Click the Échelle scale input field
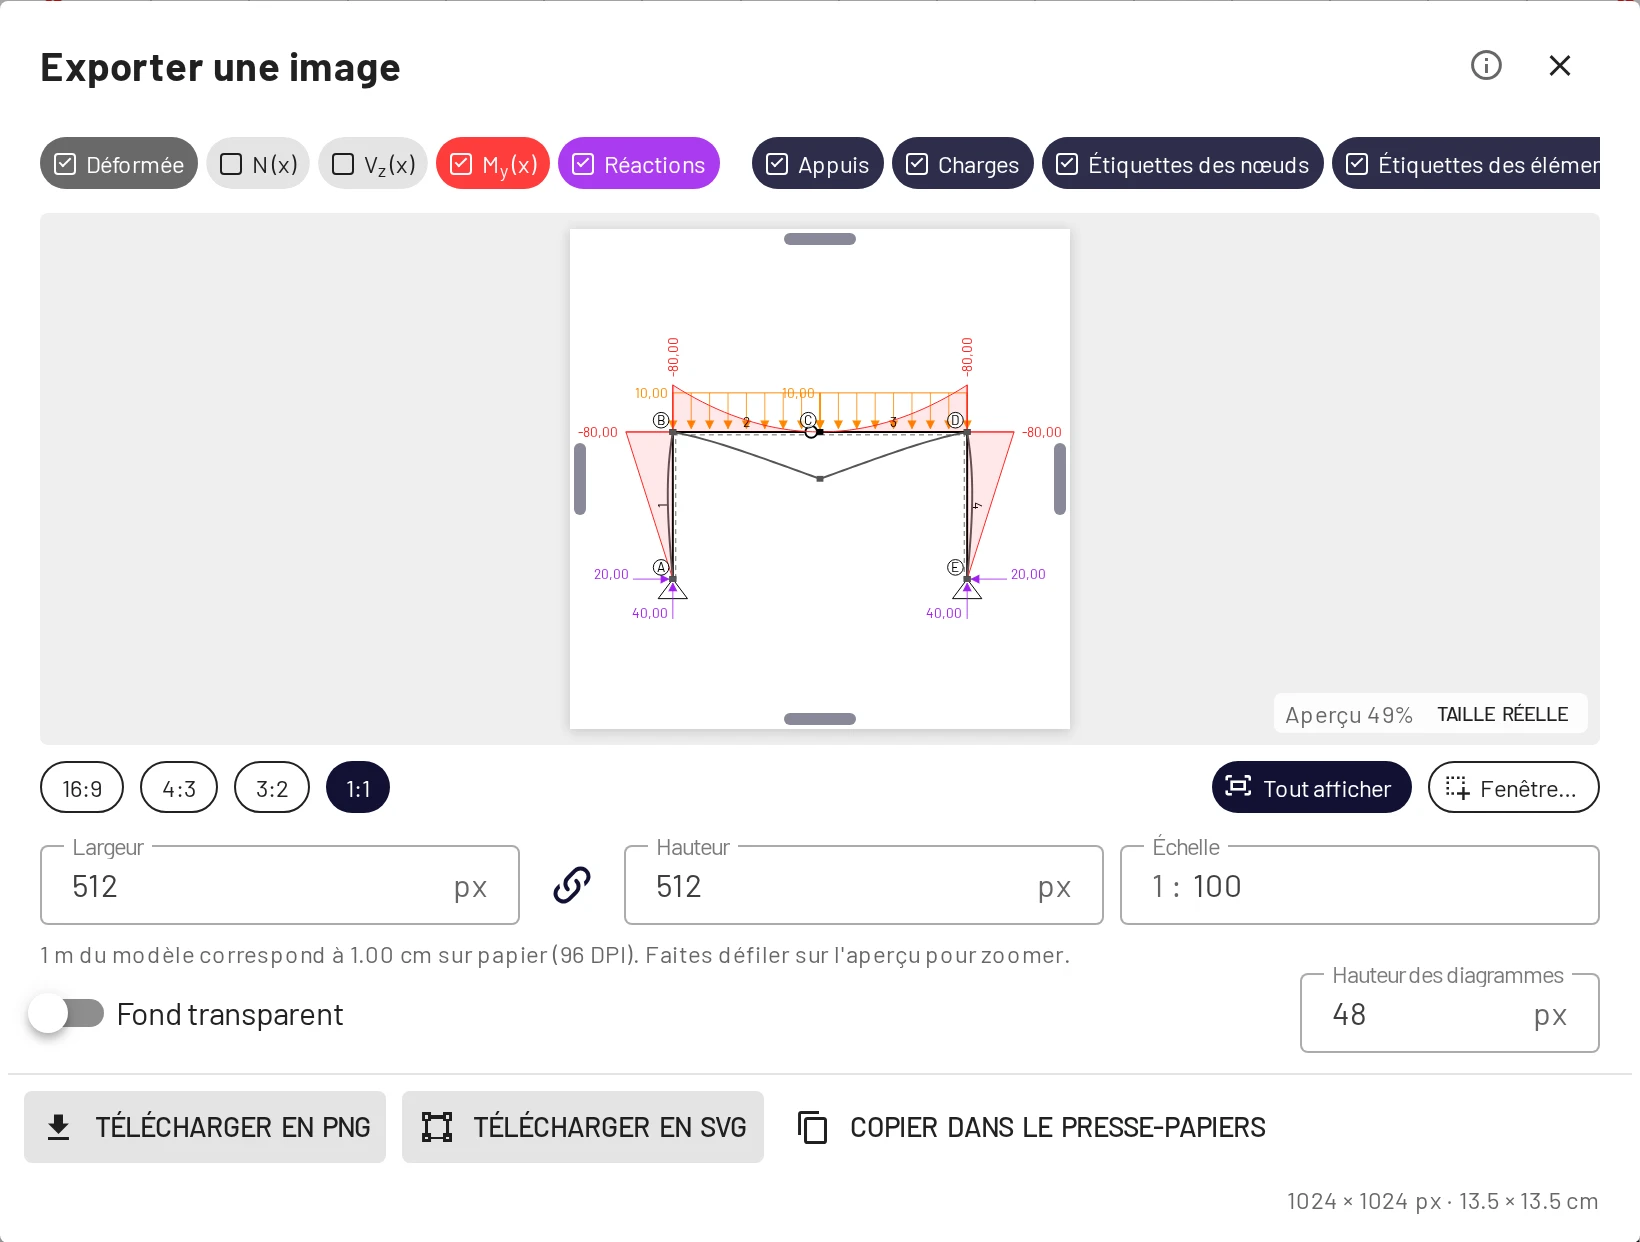The height and width of the screenshot is (1242, 1640). (x=1360, y=886)
